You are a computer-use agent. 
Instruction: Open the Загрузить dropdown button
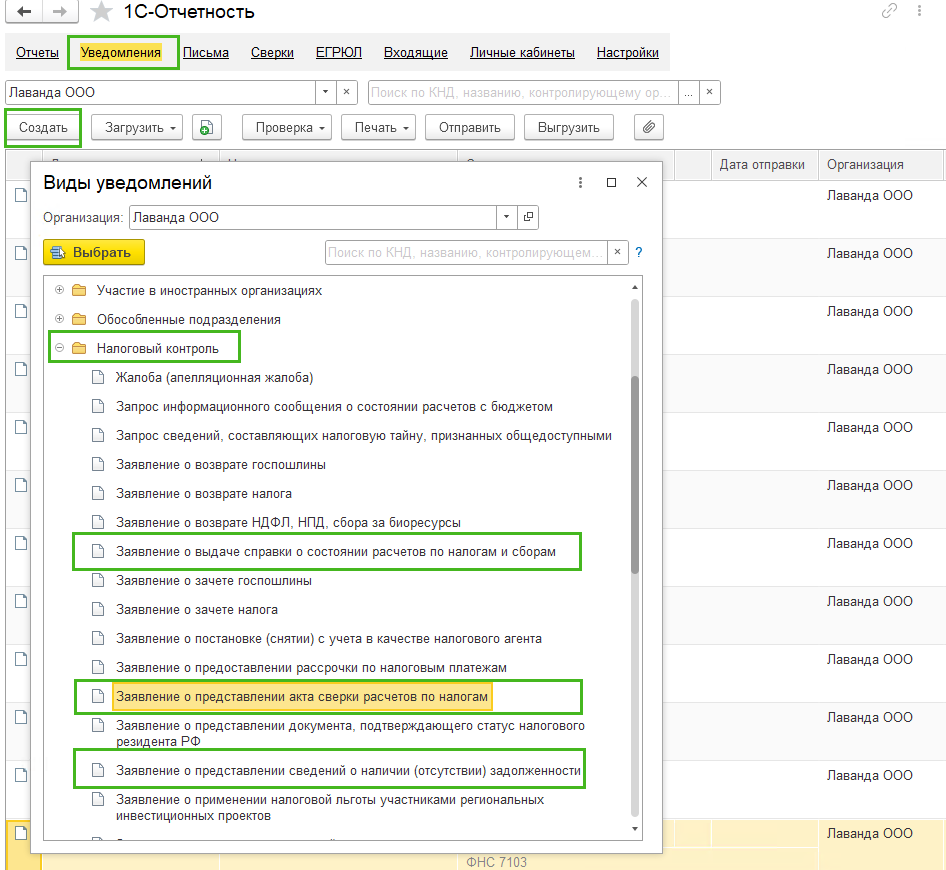[137, 127]
